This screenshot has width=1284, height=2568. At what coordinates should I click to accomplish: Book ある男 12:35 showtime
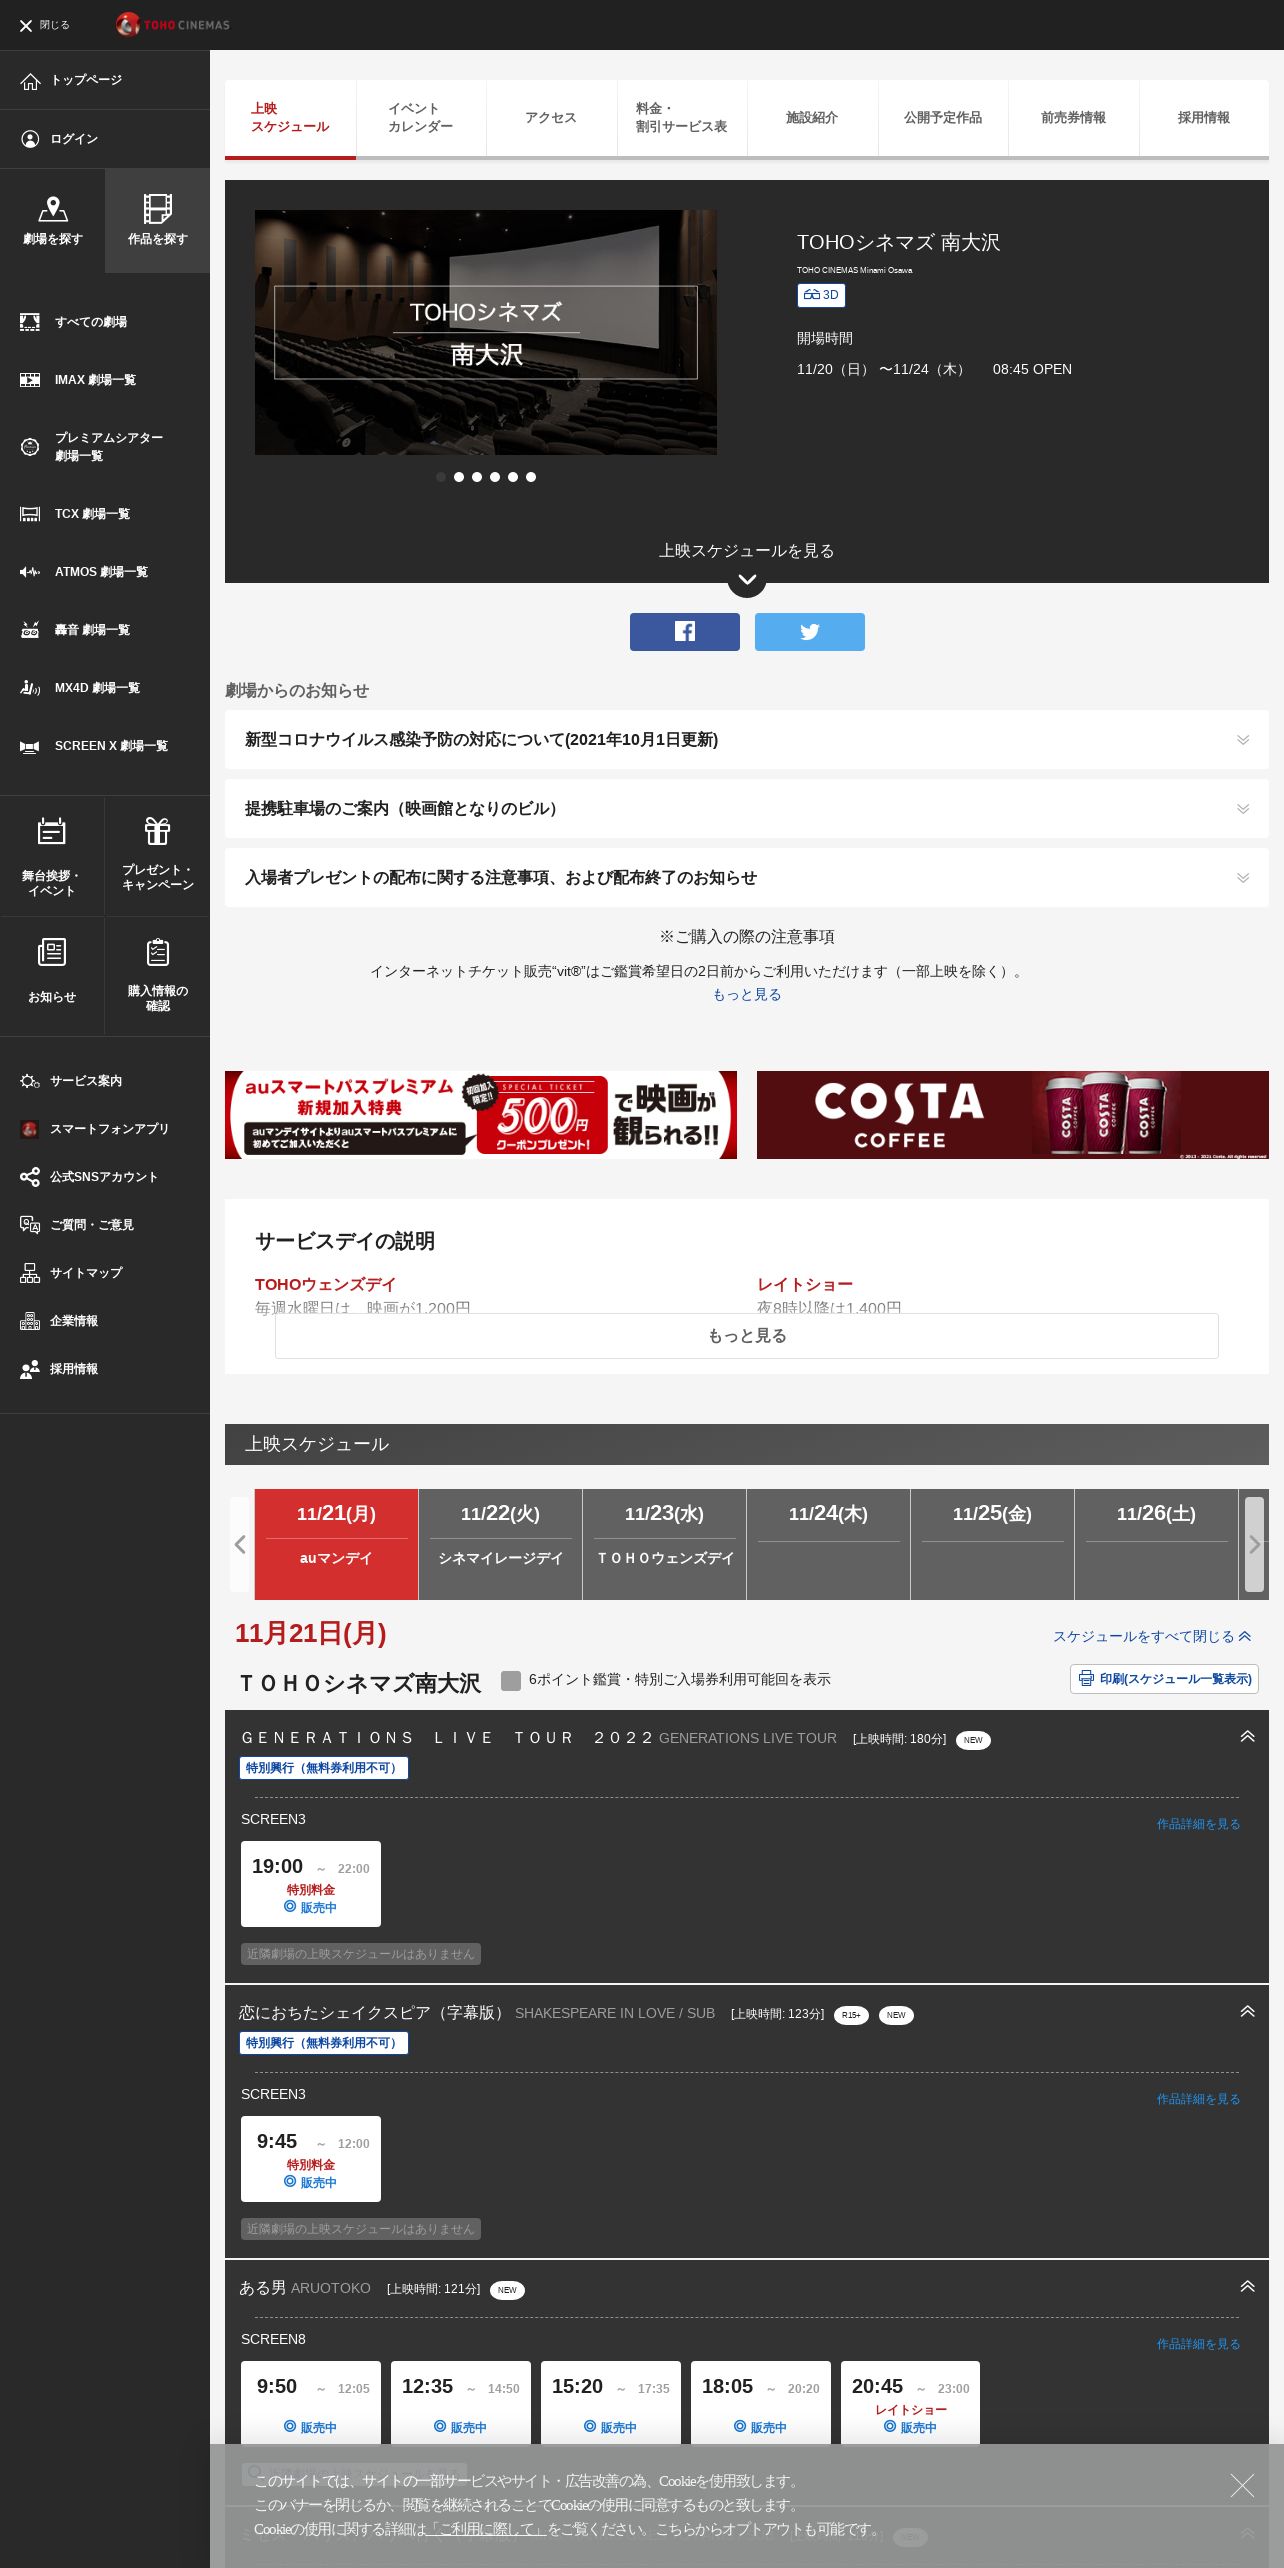point(461,2402)
